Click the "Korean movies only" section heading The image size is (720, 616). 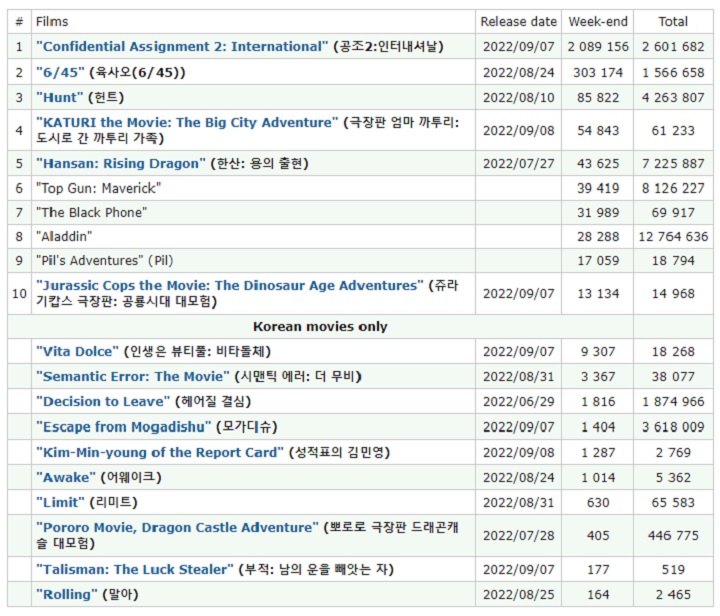[x=320, y=326]
